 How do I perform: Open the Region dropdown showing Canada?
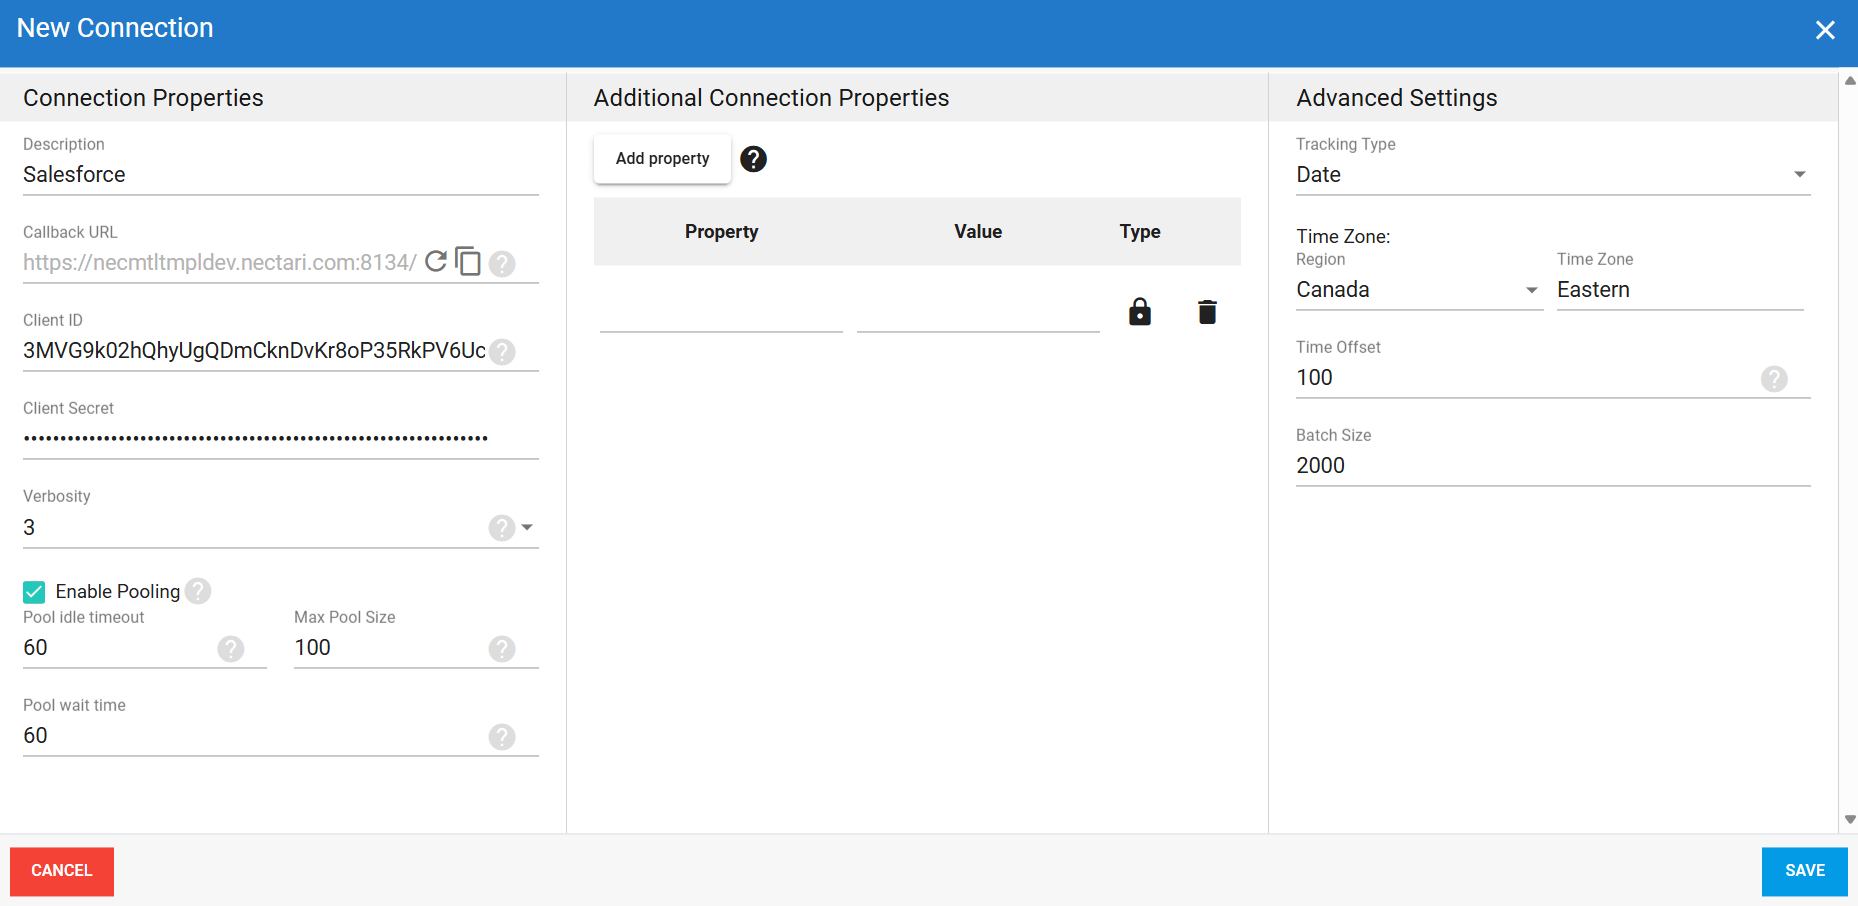(1419, 290)
